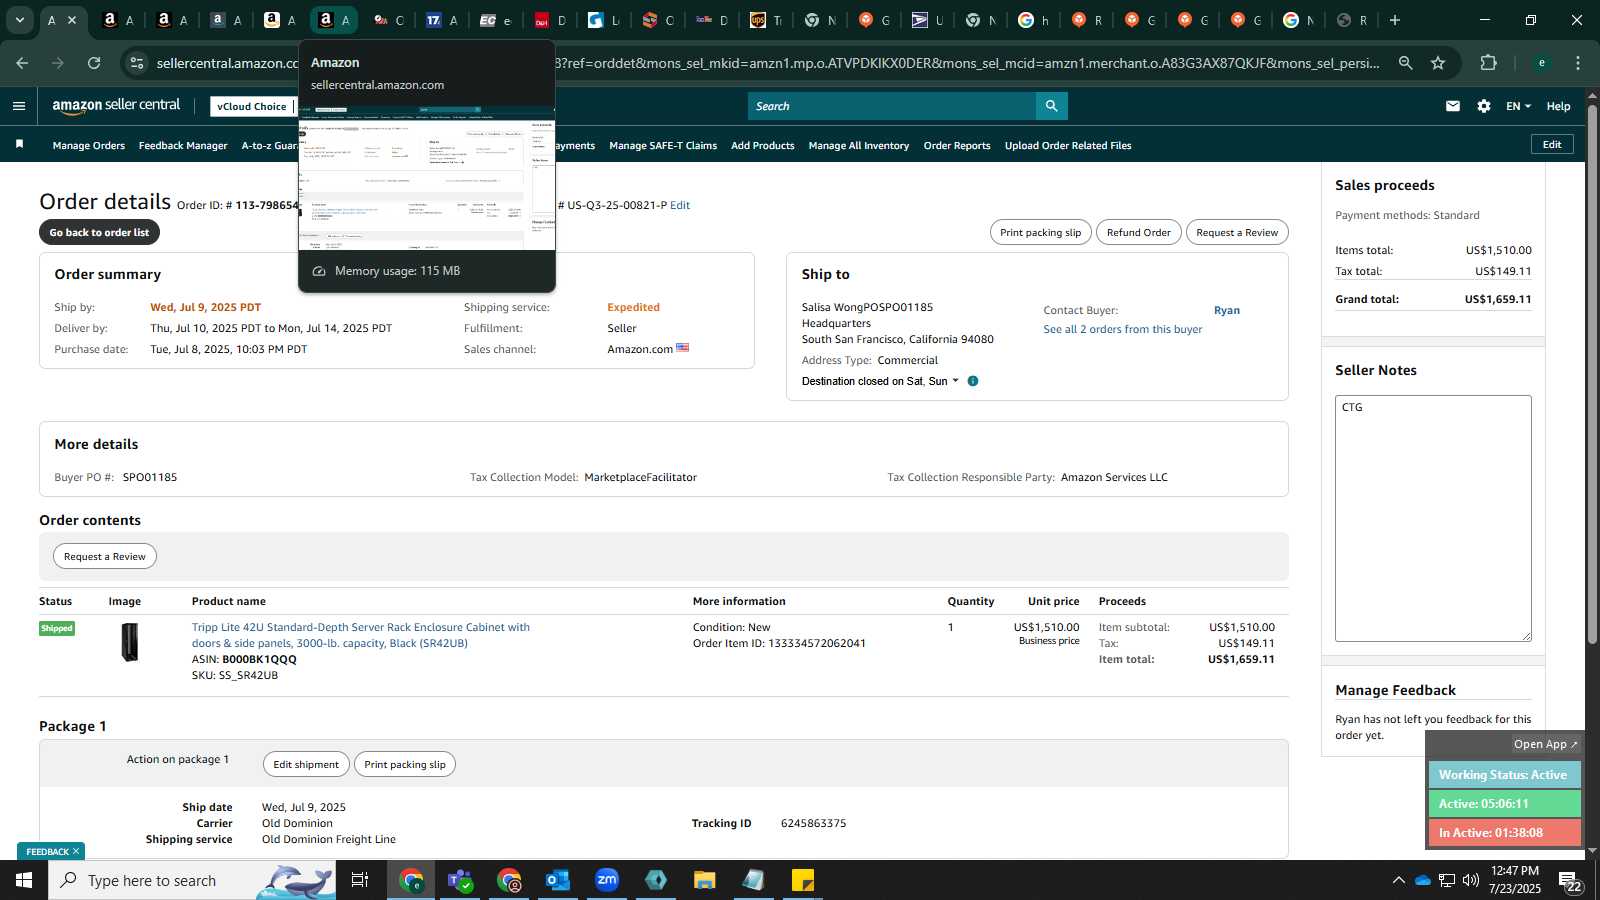Open the notification center icon
This screenshot has width=1600, height=900.
[x=1569, y=881]
